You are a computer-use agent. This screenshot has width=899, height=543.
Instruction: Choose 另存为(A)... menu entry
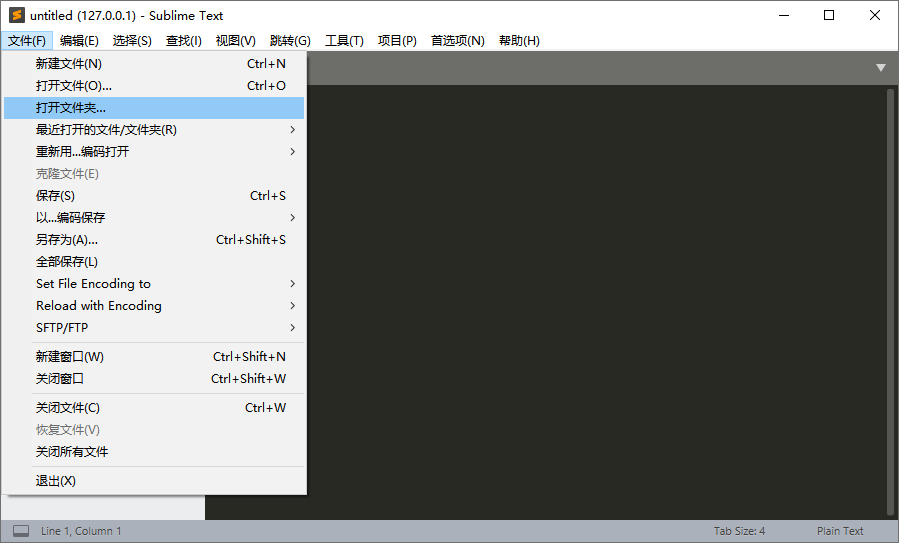click(x=154, y=240)
